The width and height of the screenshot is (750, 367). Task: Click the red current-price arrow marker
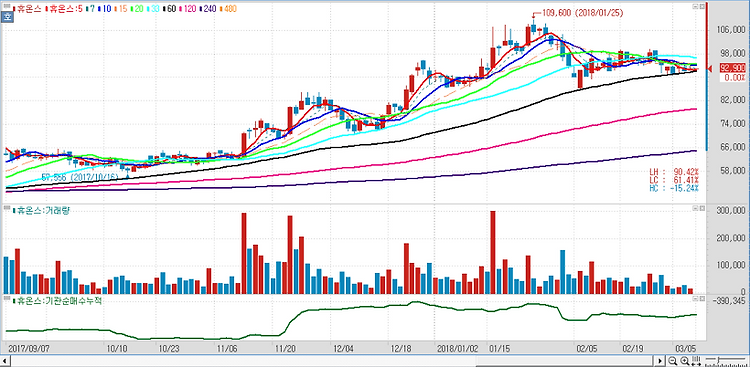tap(710, 69)
